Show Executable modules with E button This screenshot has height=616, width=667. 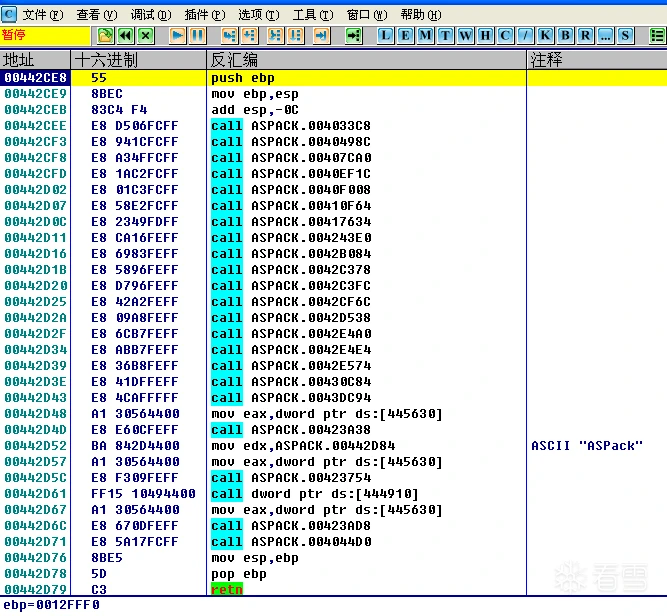pos(406,36)
